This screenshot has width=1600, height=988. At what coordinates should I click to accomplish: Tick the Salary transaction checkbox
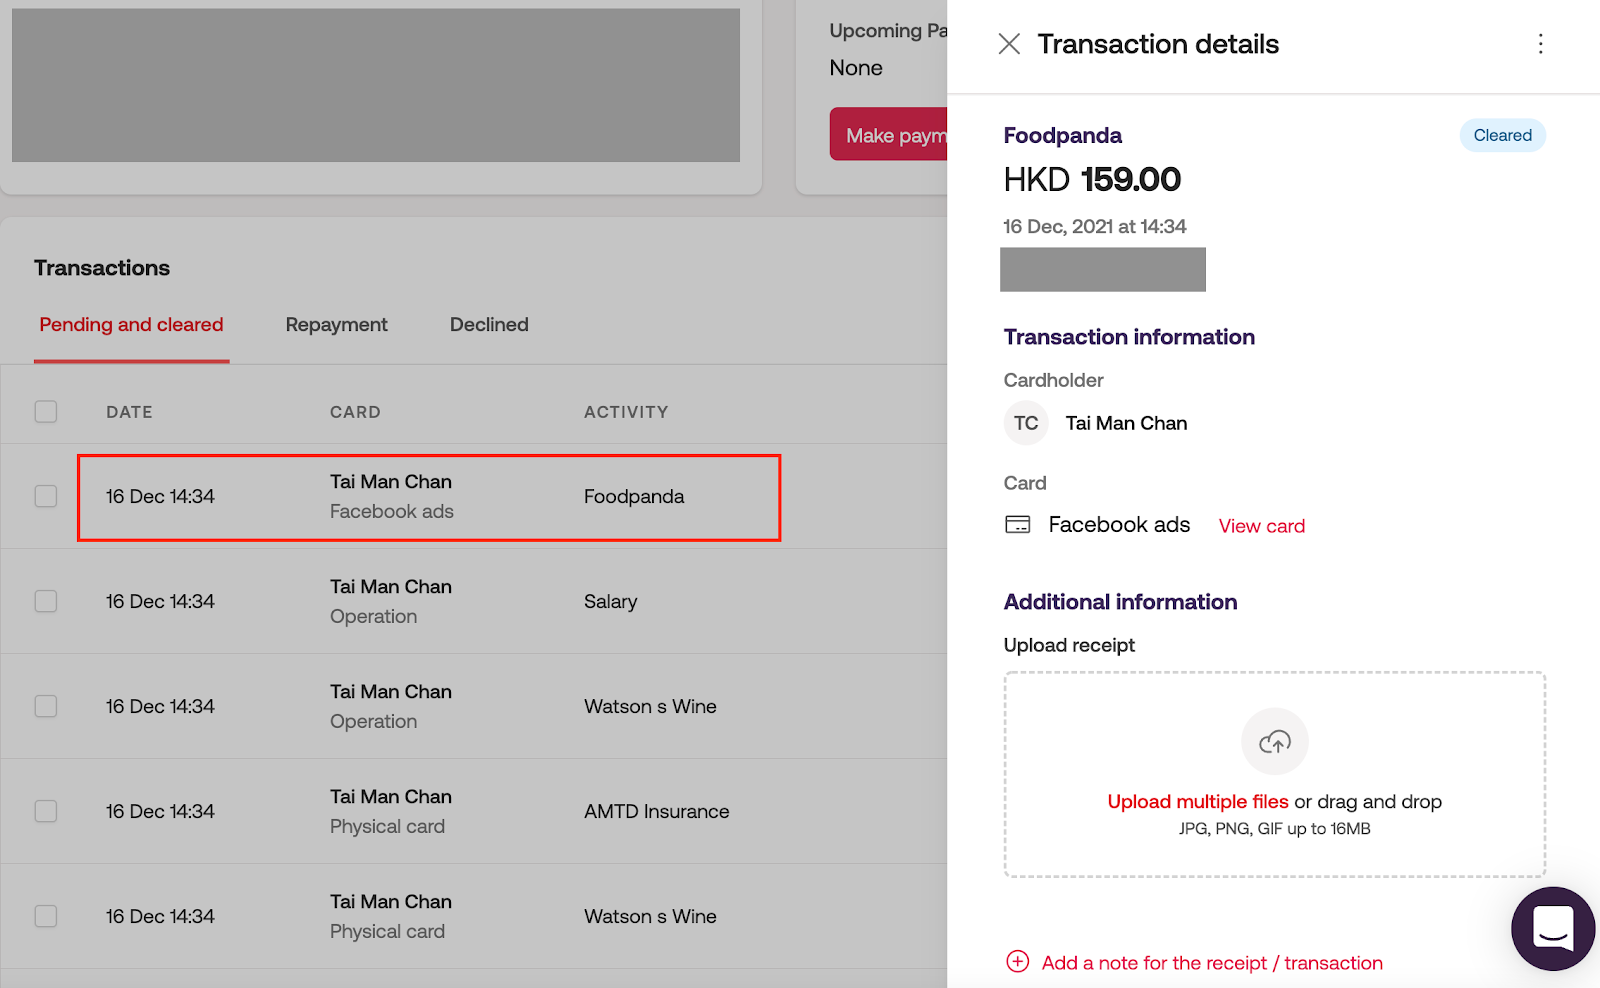coord(46,601)
